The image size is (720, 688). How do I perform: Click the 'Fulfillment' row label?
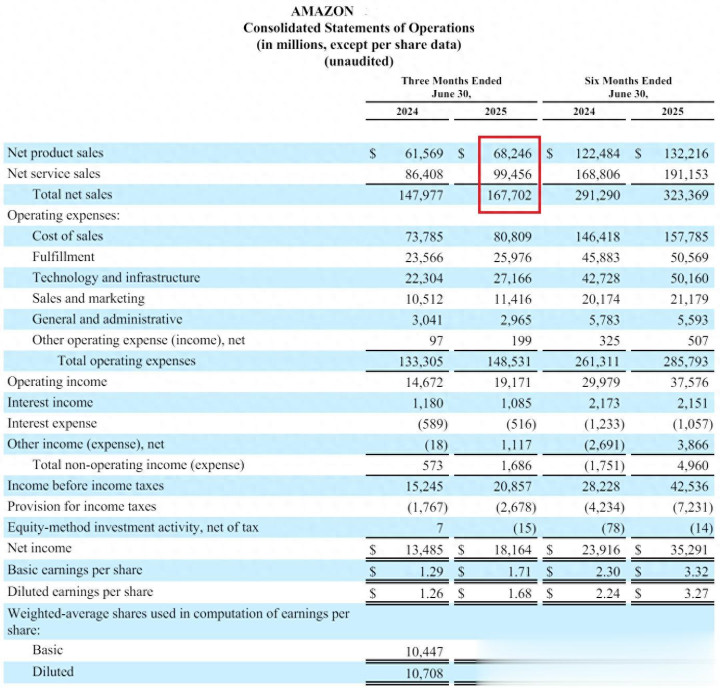(x=63, y=257)
